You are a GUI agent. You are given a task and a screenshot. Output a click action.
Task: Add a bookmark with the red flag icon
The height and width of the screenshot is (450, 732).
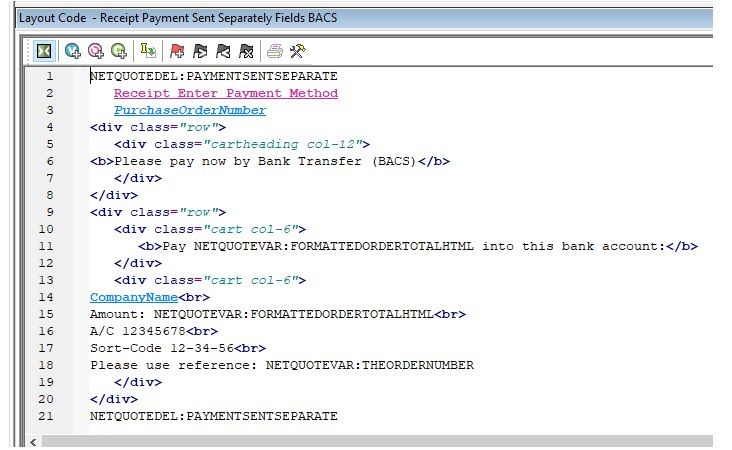(x=177, y=50)
